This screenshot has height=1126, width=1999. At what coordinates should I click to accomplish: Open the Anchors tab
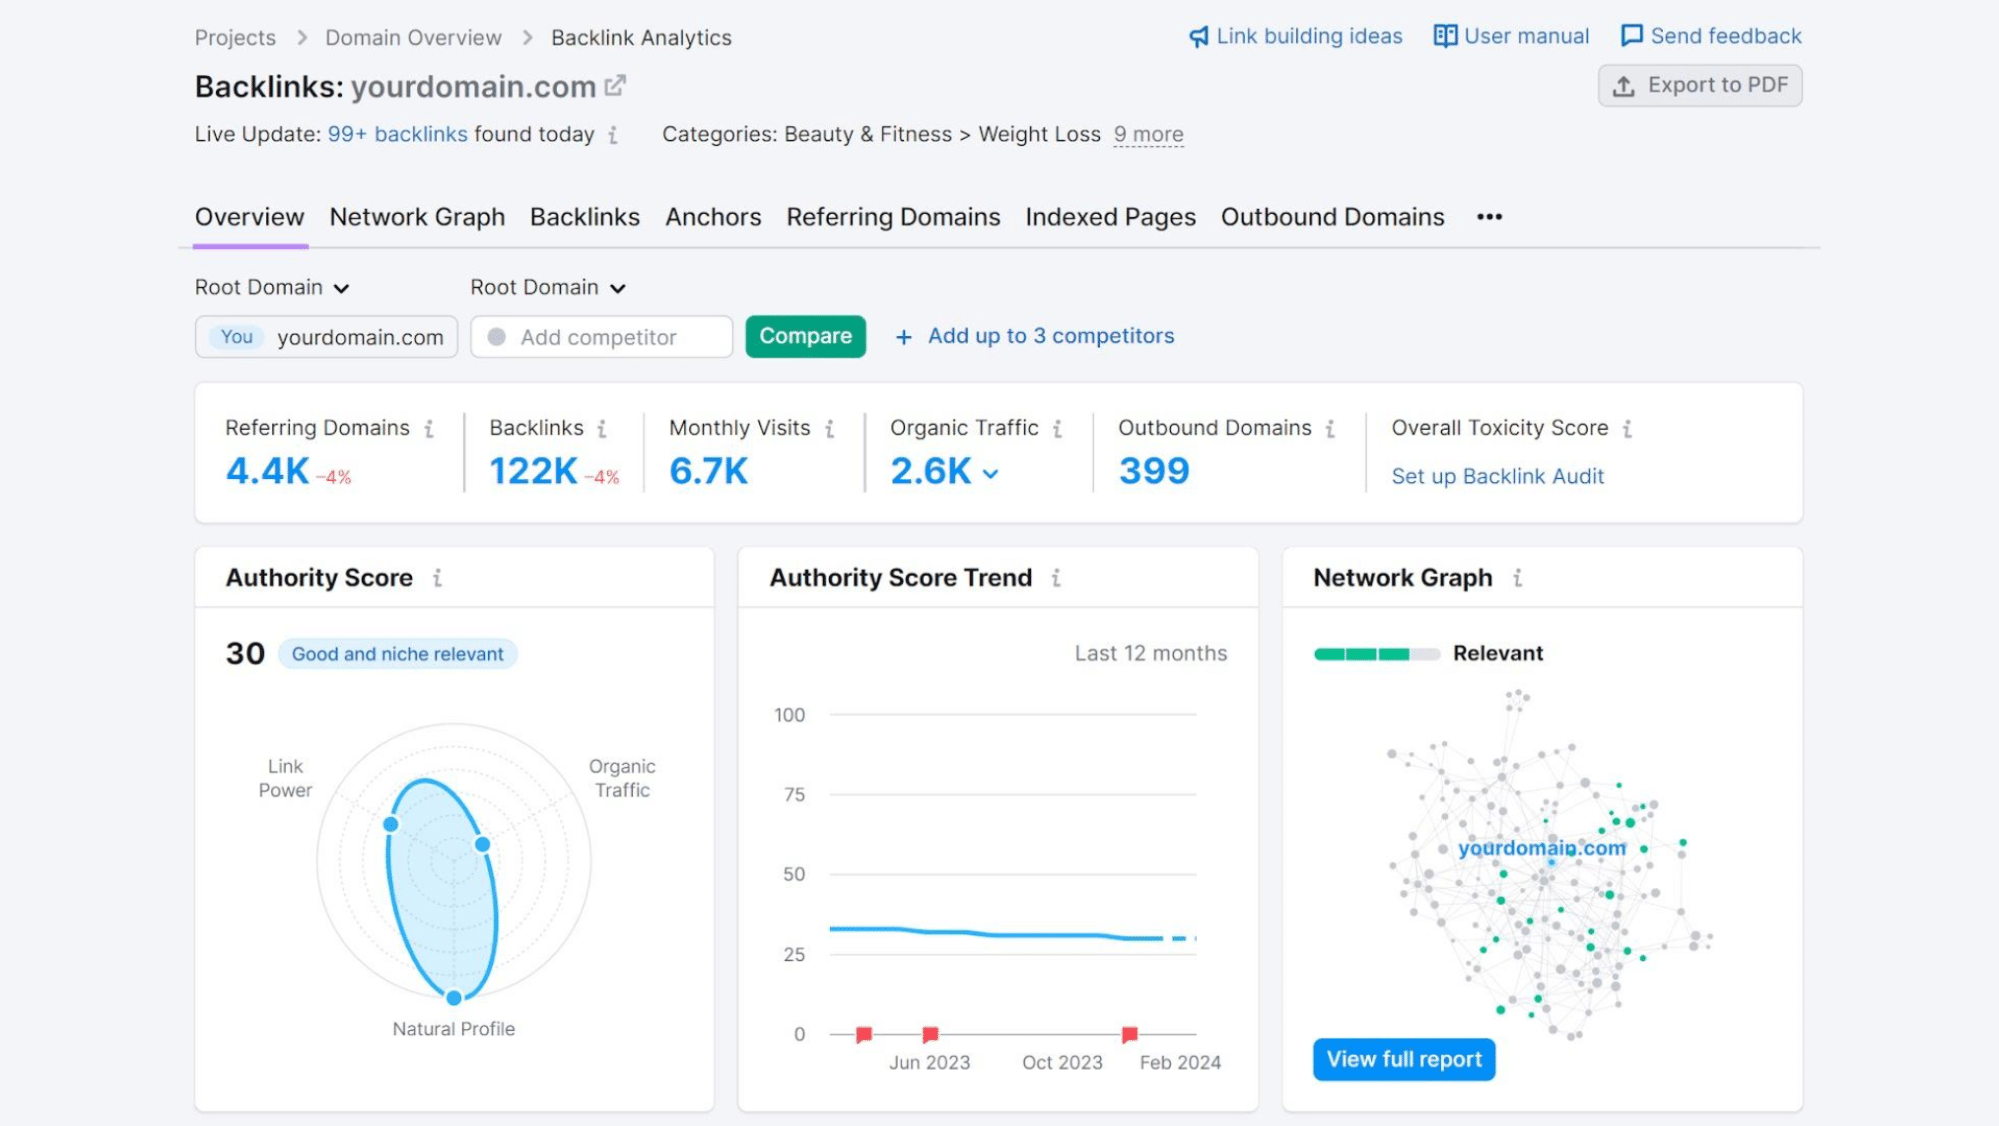coord(713,217)
